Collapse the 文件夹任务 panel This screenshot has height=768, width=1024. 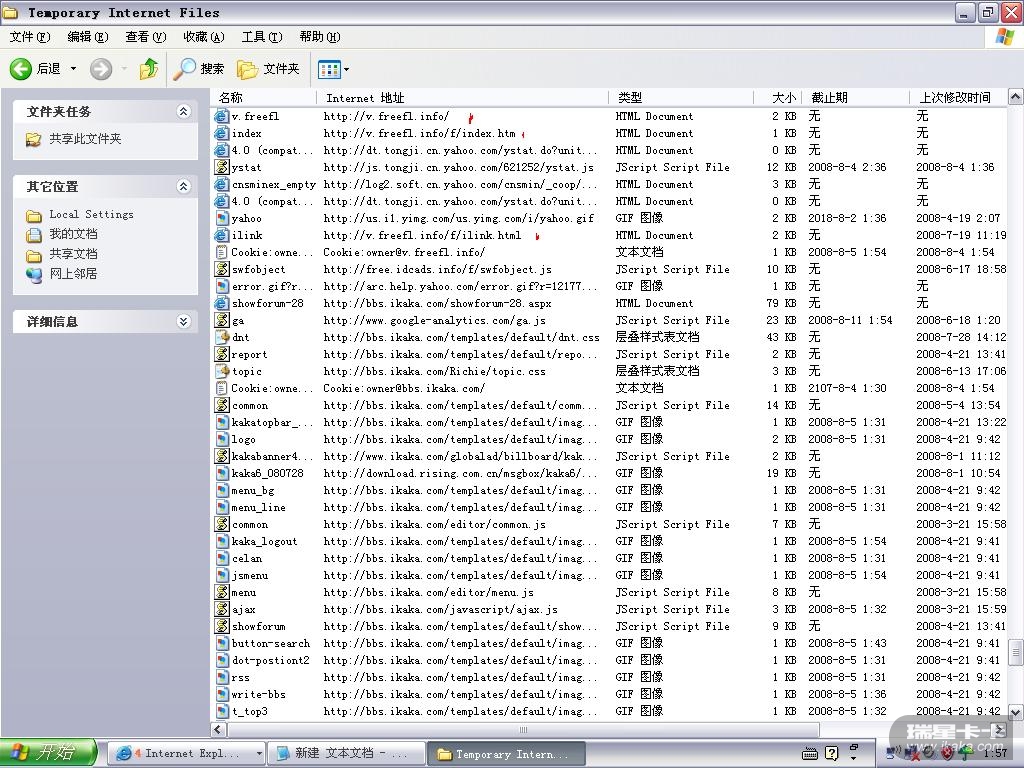click(x=184, y=112)
